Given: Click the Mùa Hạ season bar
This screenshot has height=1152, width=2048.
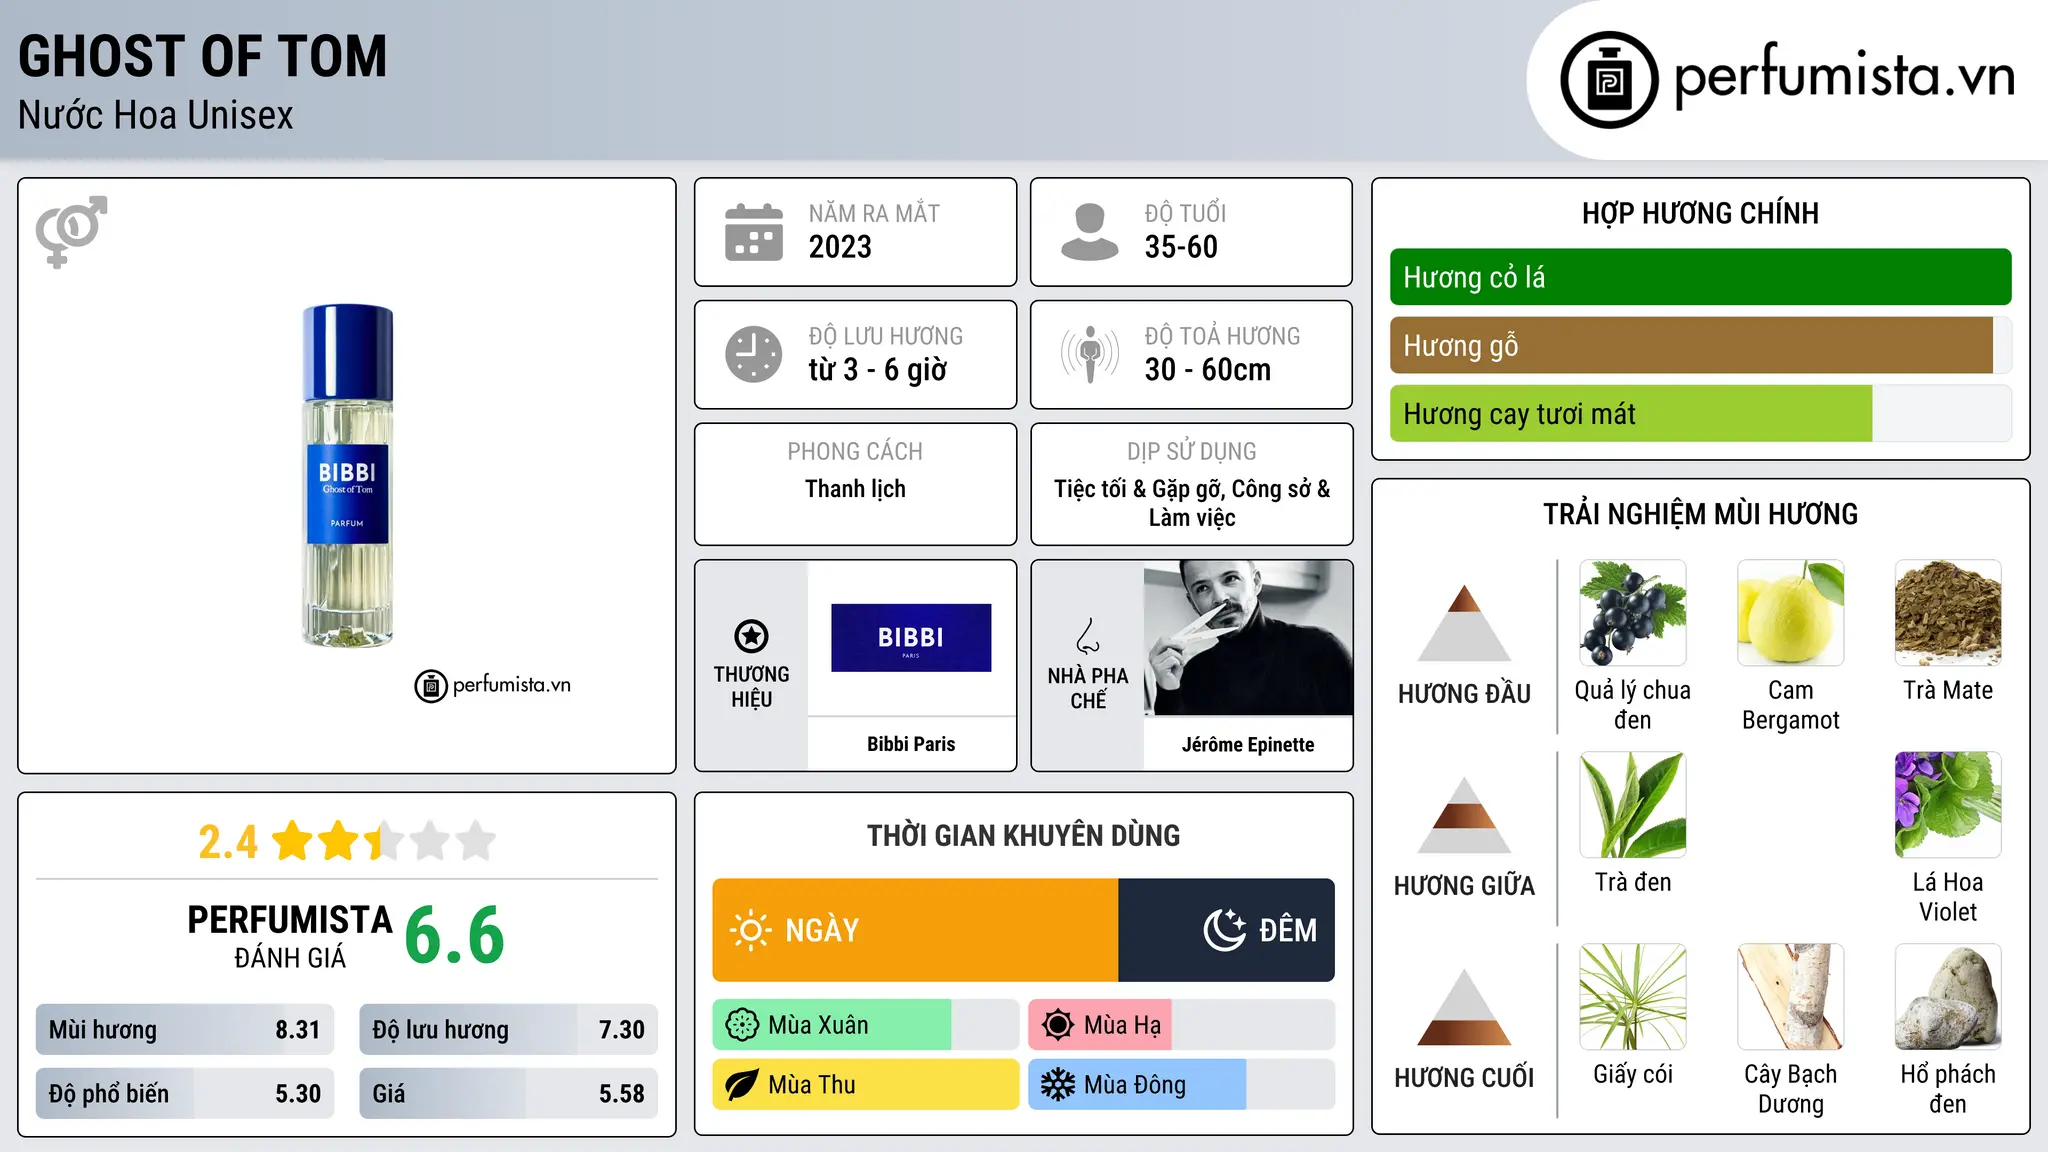Looking at the screenshot, I should [x=1181, y=1025].
